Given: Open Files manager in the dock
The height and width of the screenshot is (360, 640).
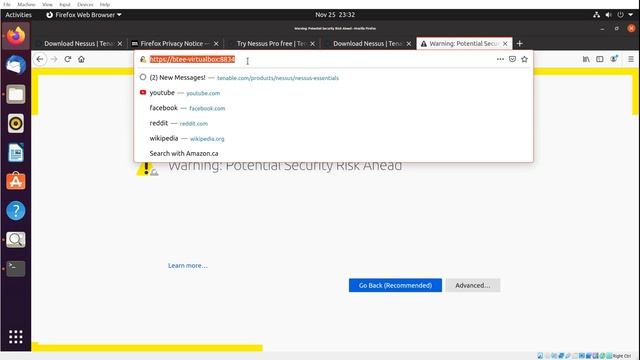Looking at the screenshot, I should click(16, 94).
